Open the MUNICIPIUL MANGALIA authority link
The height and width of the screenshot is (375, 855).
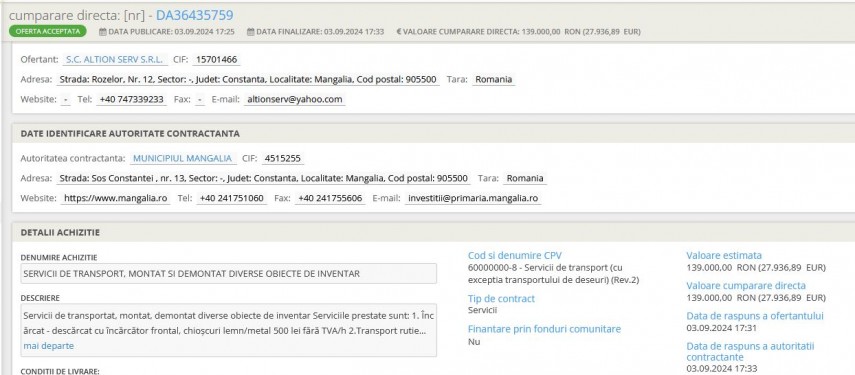[183, 159]
